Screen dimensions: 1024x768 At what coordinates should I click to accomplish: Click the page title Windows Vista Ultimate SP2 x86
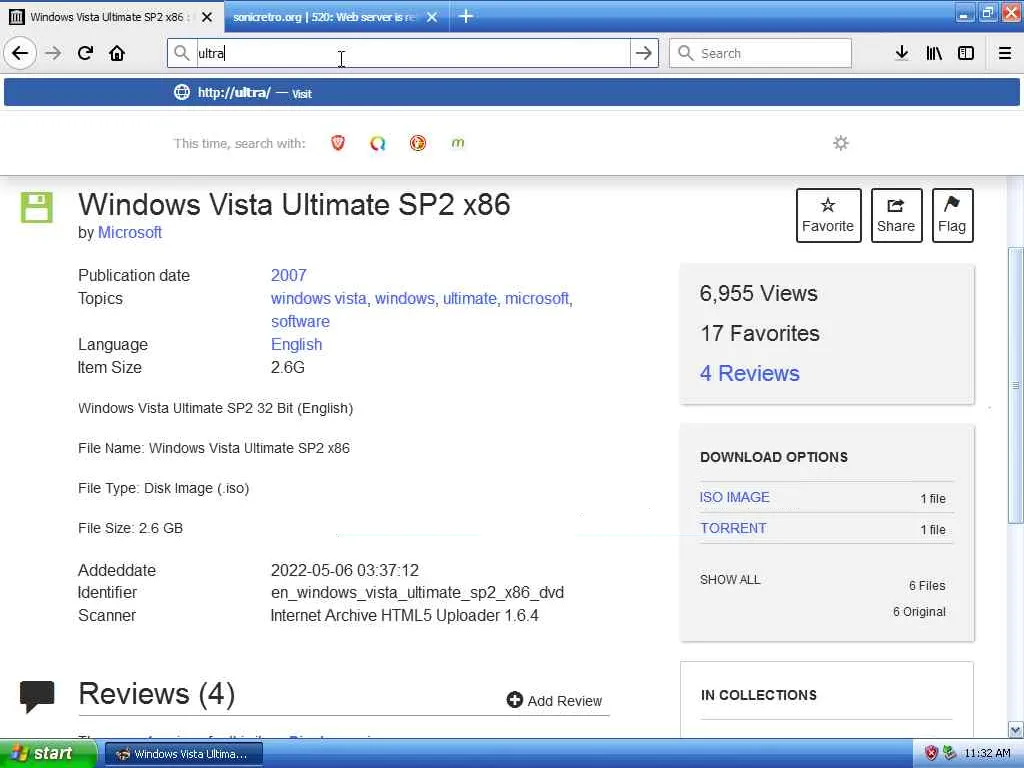(x=295, y=204)
